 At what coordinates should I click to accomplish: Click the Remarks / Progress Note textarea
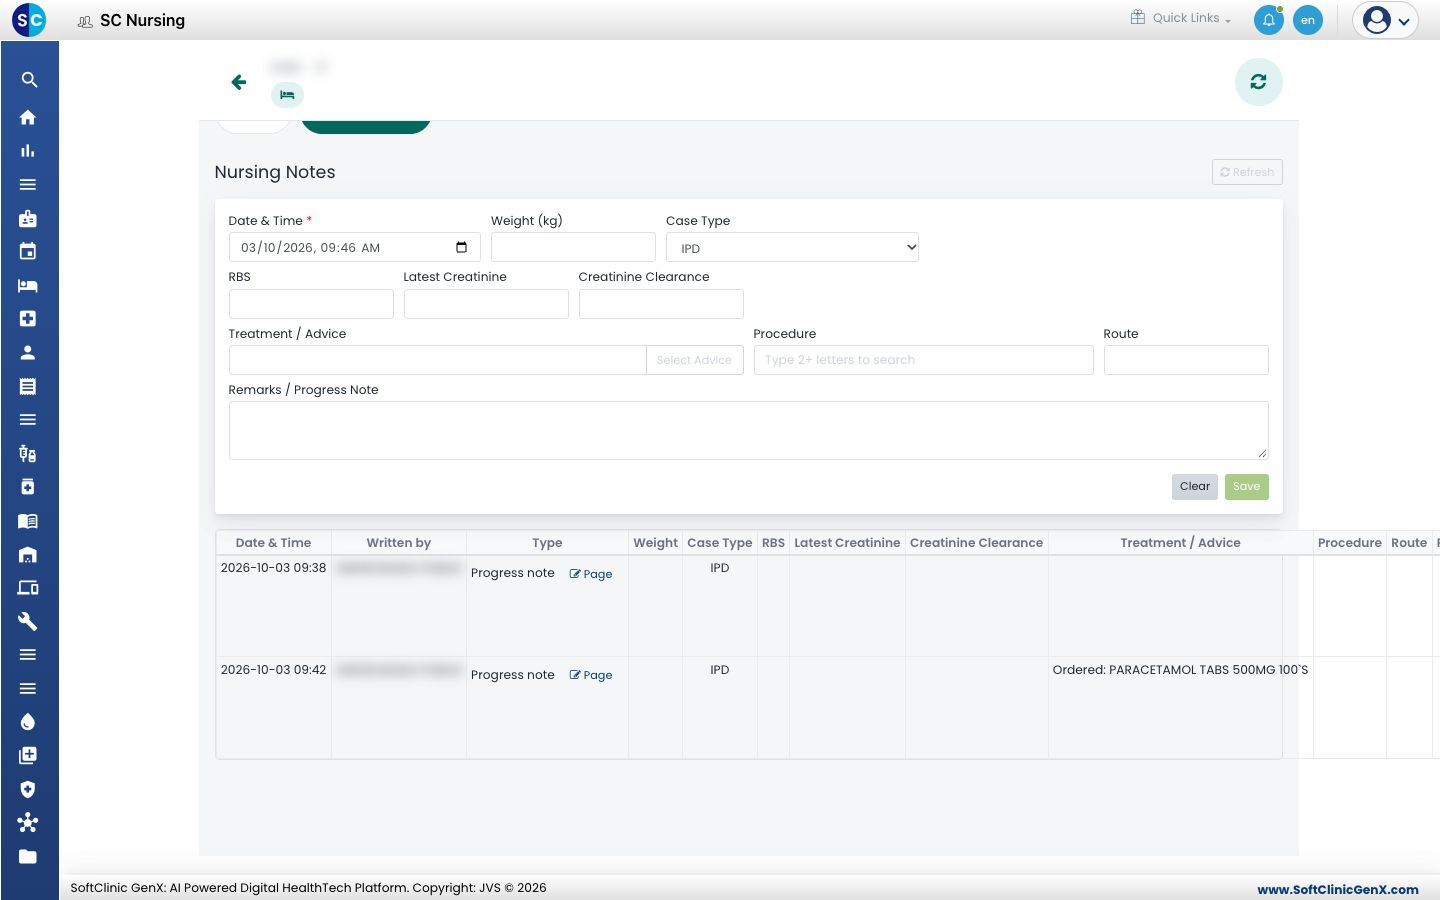pos(748,431)
